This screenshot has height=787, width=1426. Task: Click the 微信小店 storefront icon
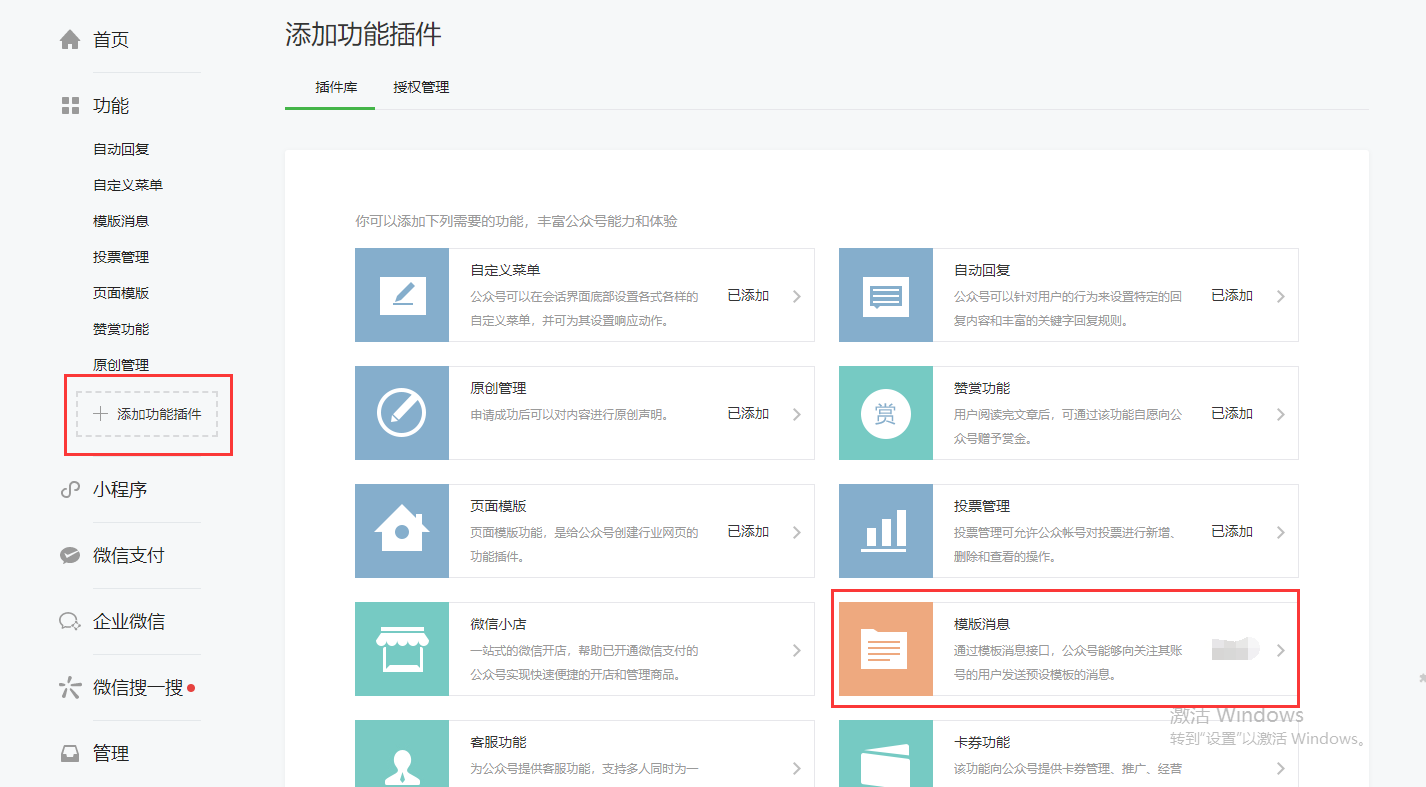402,649
